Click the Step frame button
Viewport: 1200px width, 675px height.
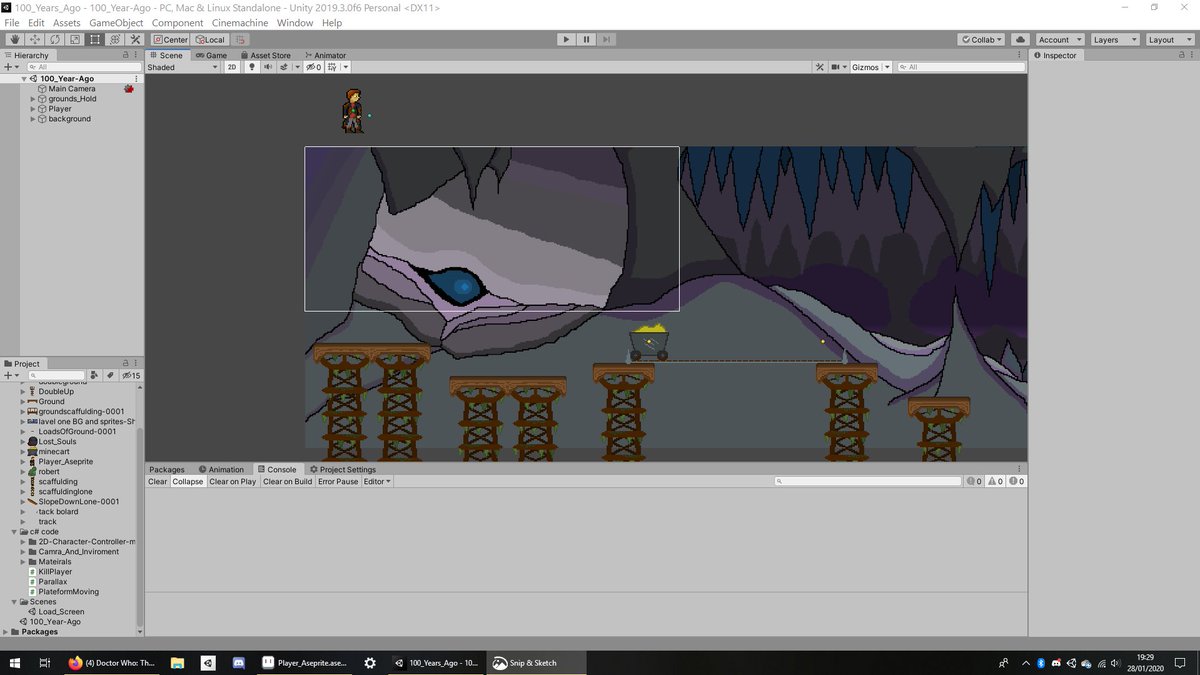coord(608,39)
